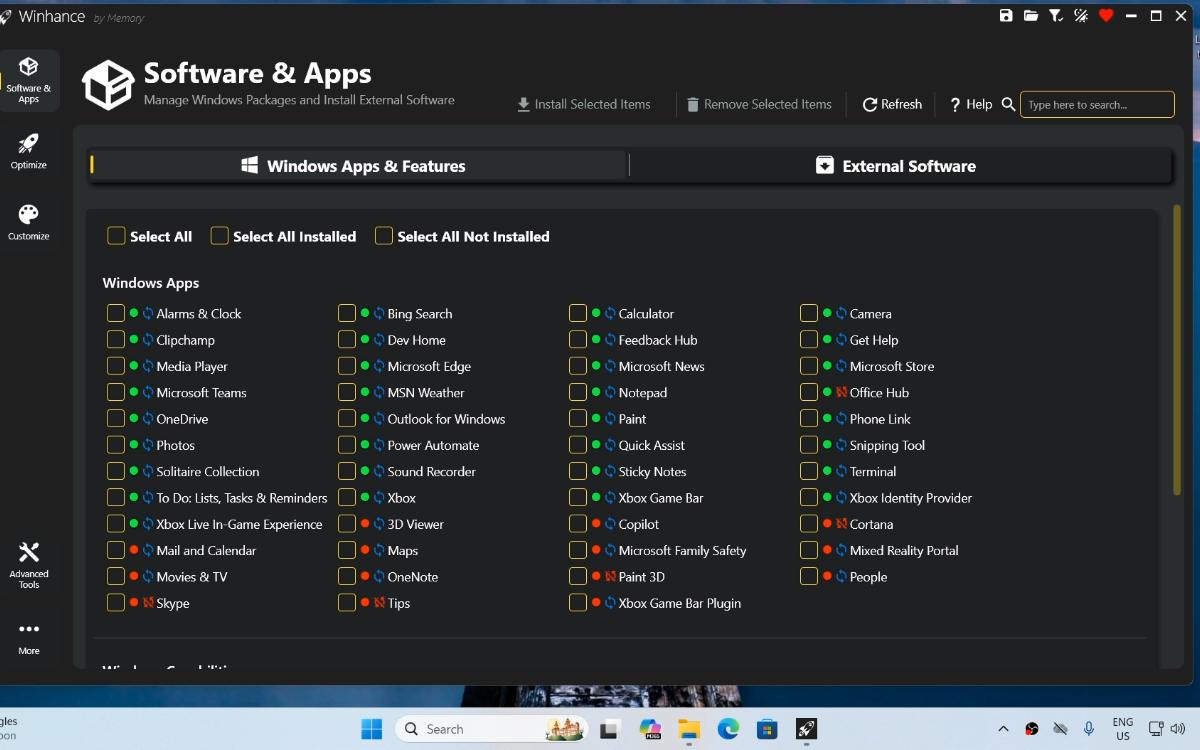Select the Copilot app checkbox
1200x750 pixels.
[x=578, y=524]
